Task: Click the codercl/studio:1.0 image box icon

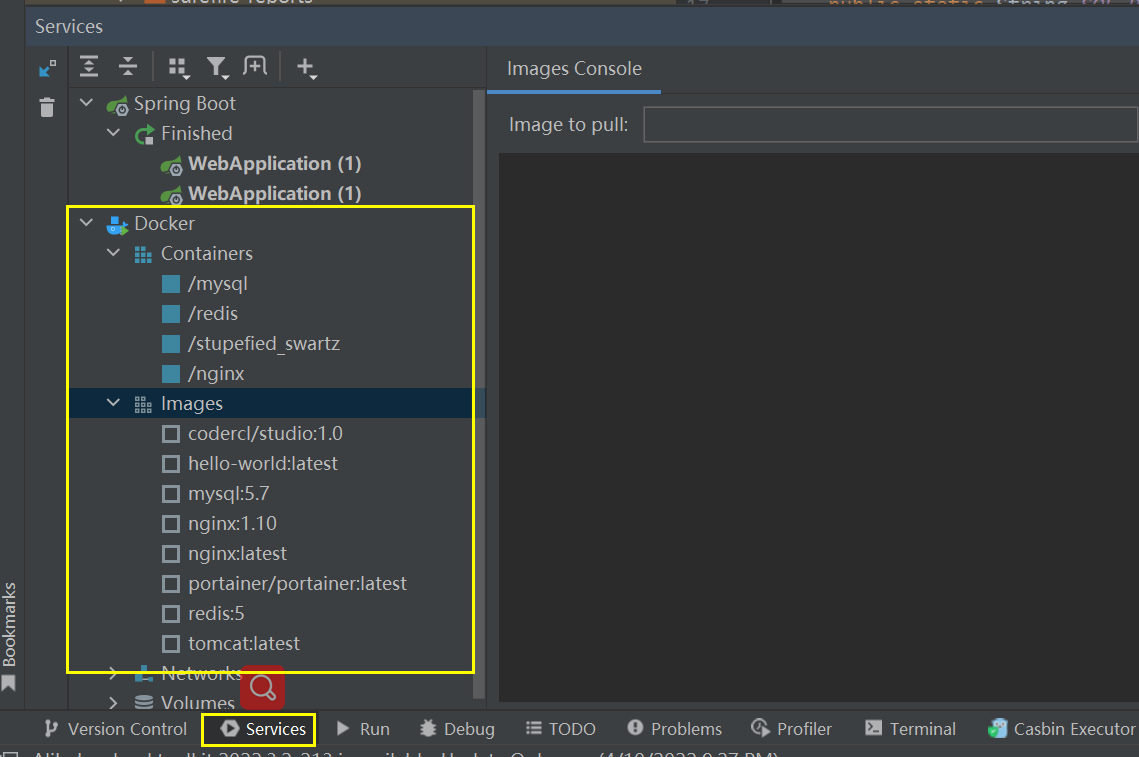Action: [x=171, y=434]
